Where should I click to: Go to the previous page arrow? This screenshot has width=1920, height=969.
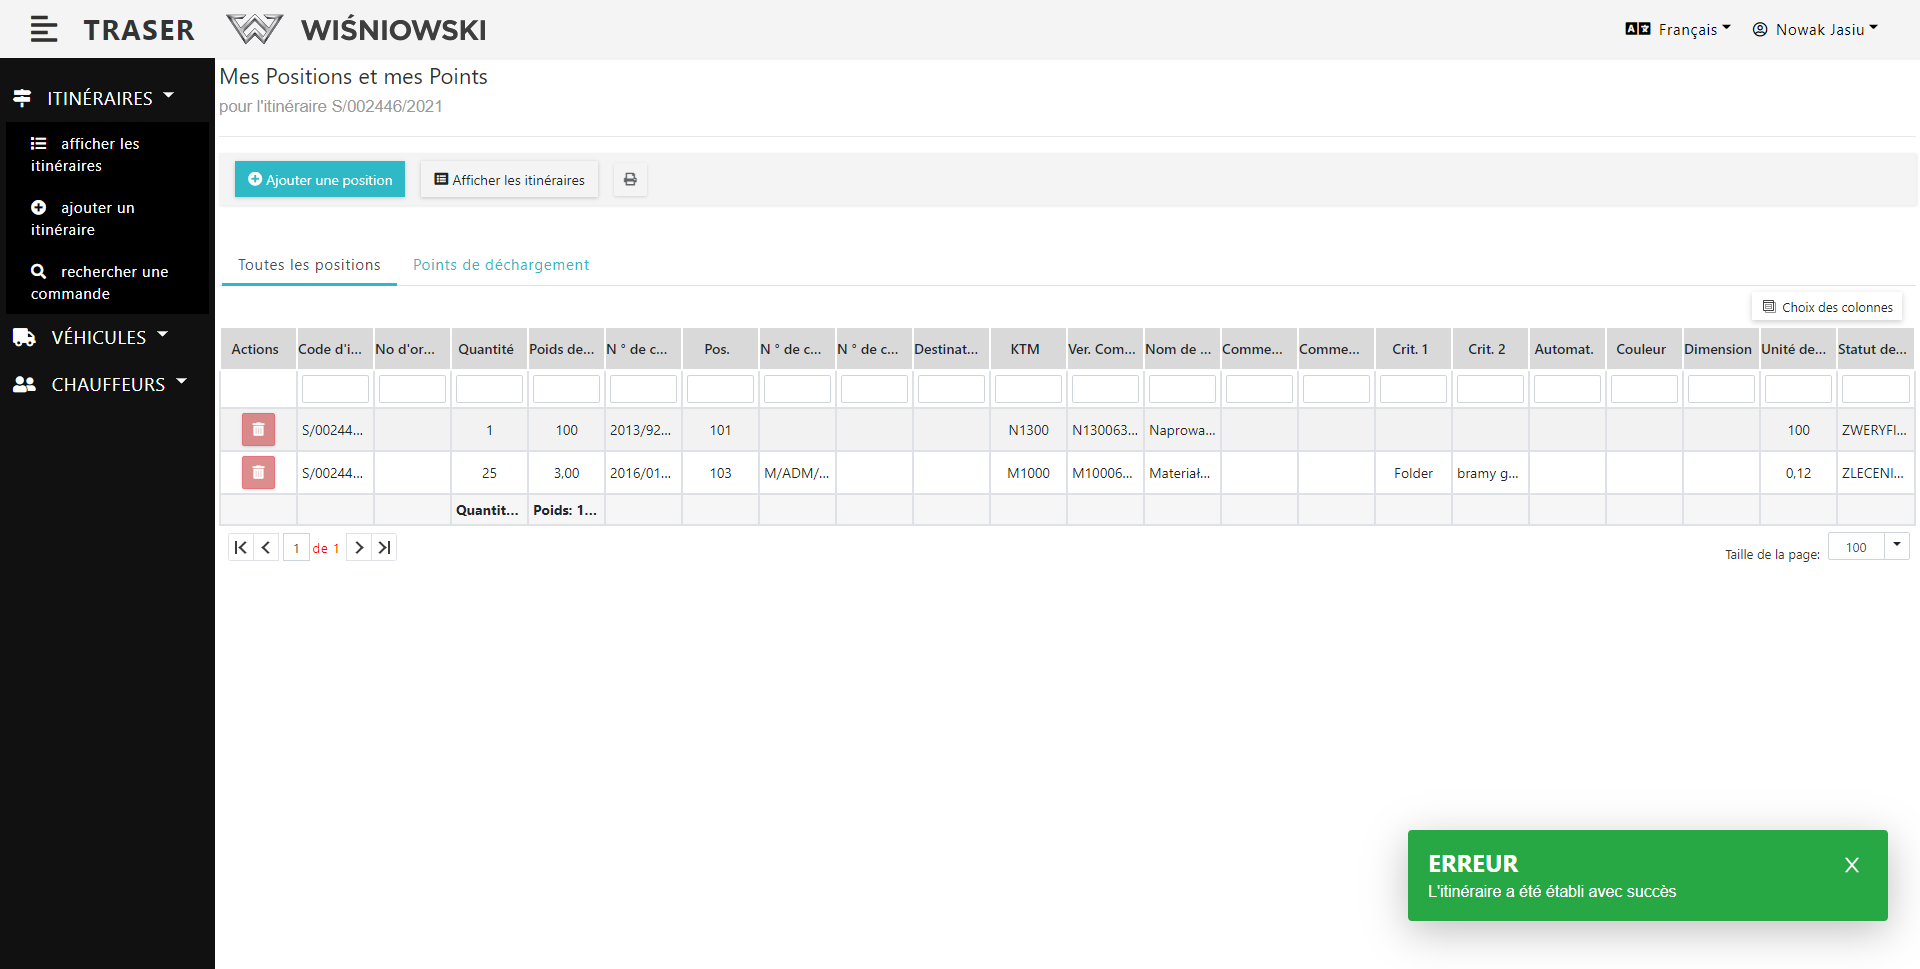(266, 548)
